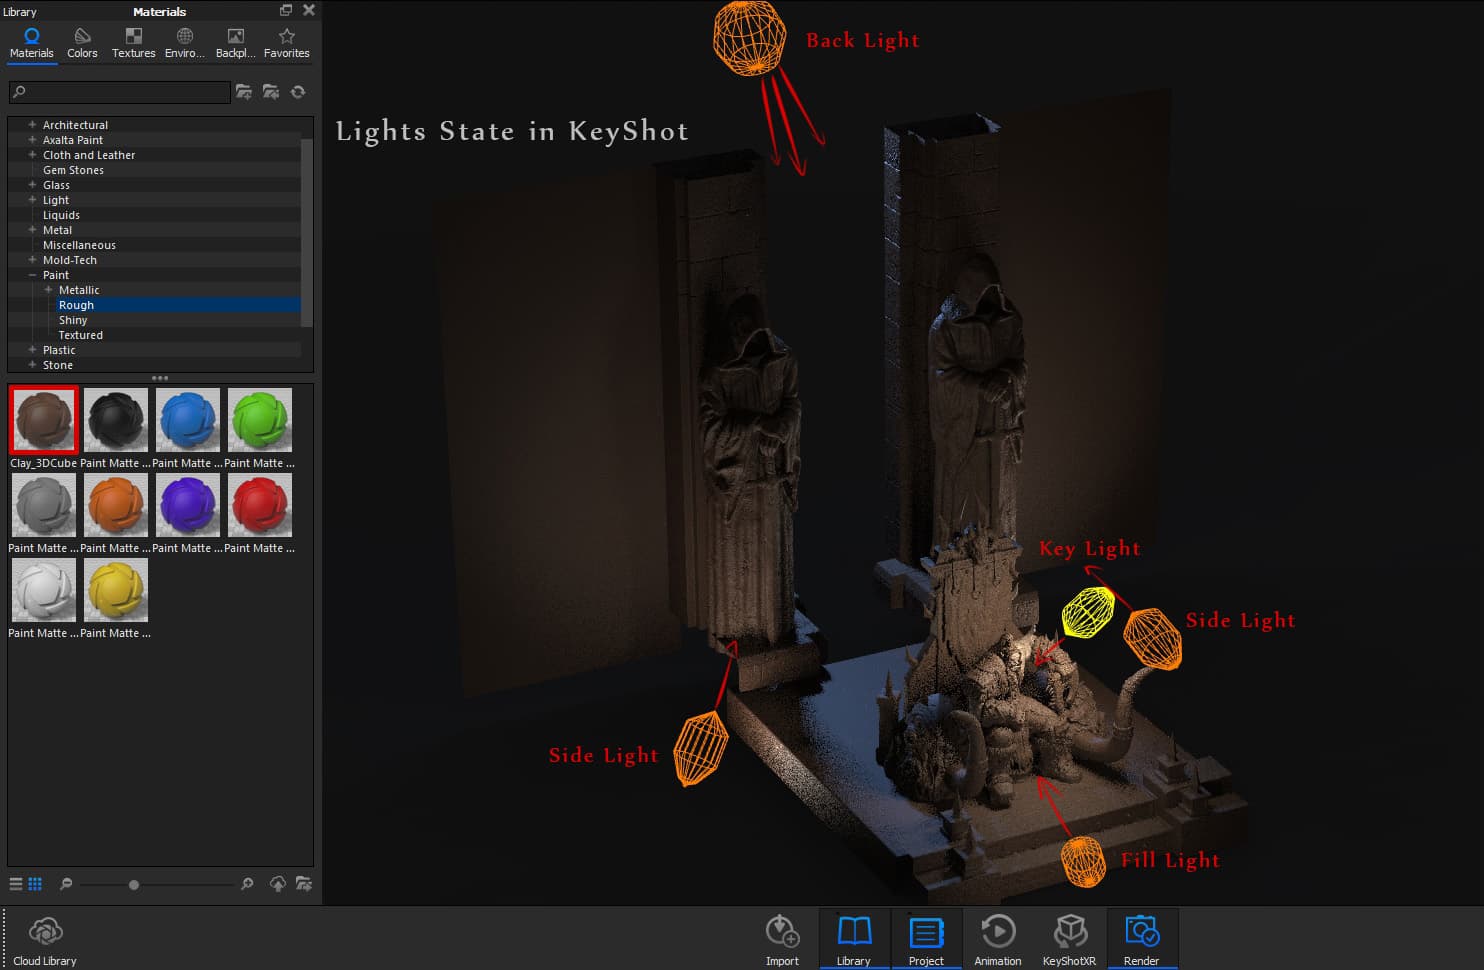1484x970 pixels.
Task: Upload material to cloud icon
Action: [278, 884]
